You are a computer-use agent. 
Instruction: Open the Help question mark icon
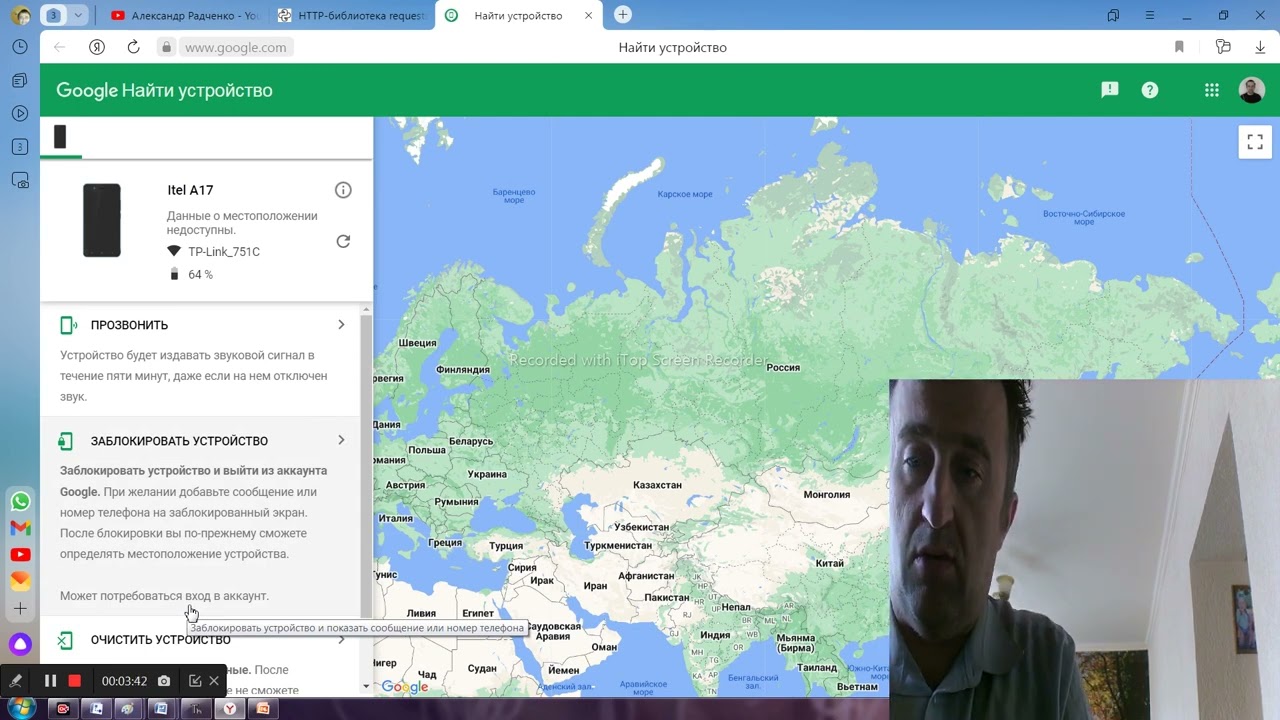click(x=1150, y=90)
